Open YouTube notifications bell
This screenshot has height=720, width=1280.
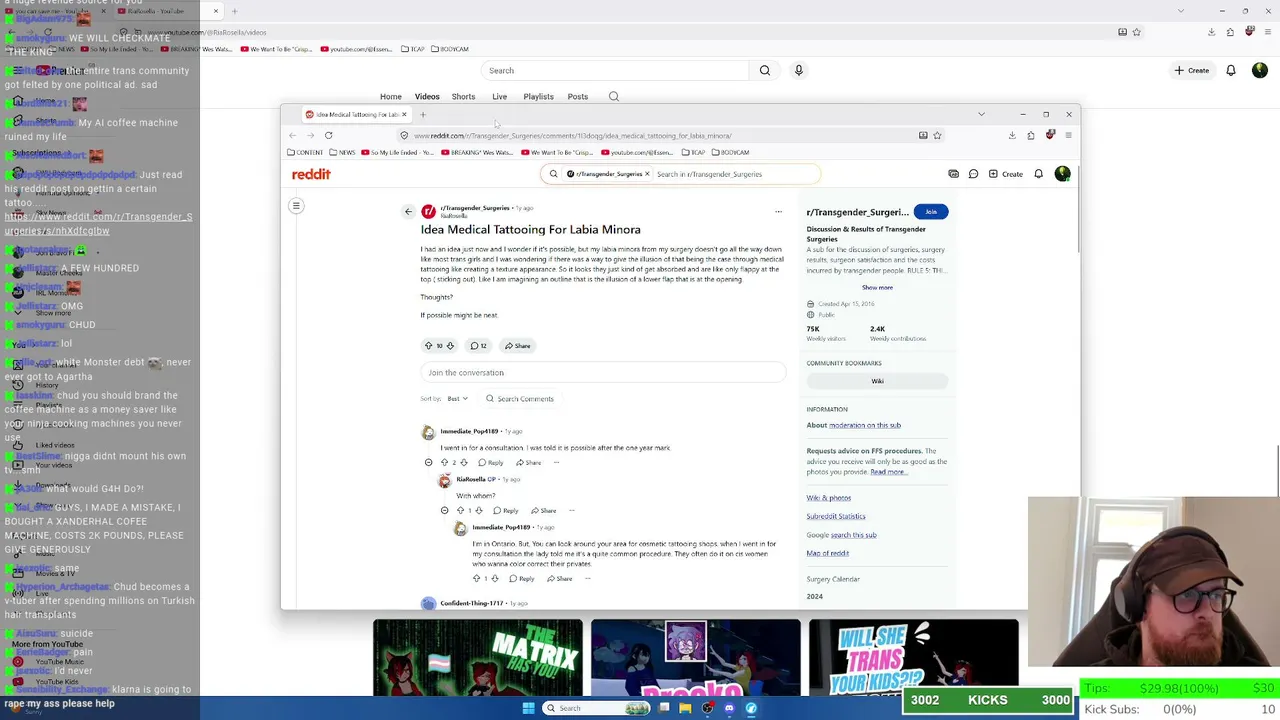(x=1231, y=70)
